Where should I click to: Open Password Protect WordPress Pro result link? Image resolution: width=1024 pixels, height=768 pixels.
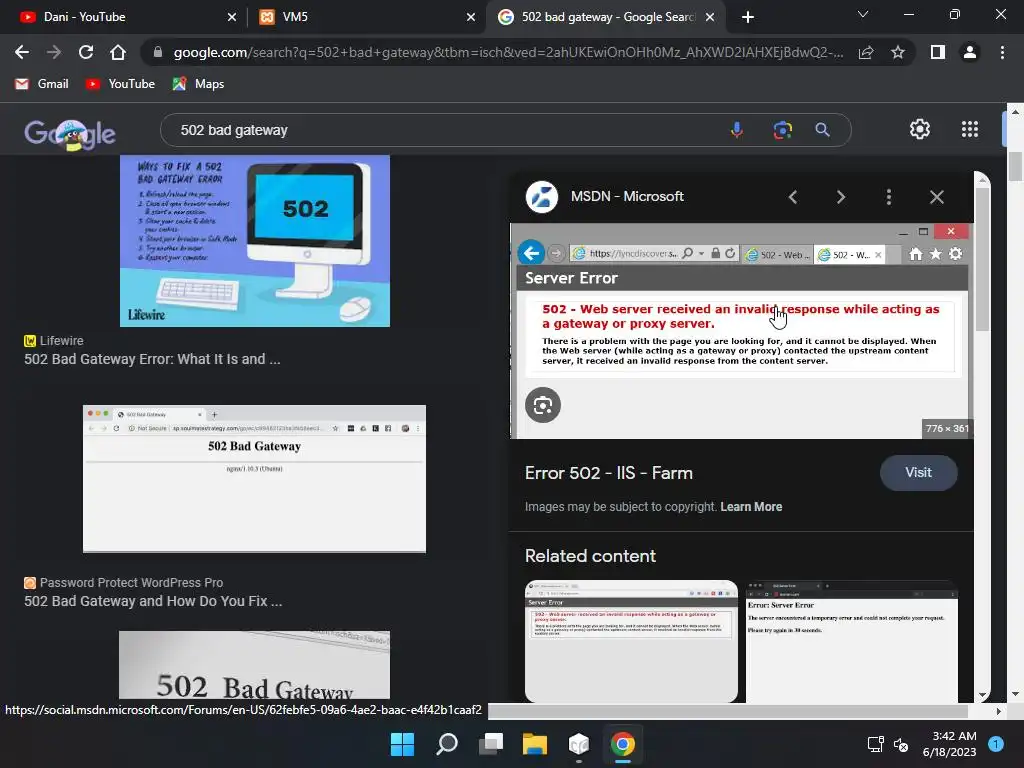153,601
